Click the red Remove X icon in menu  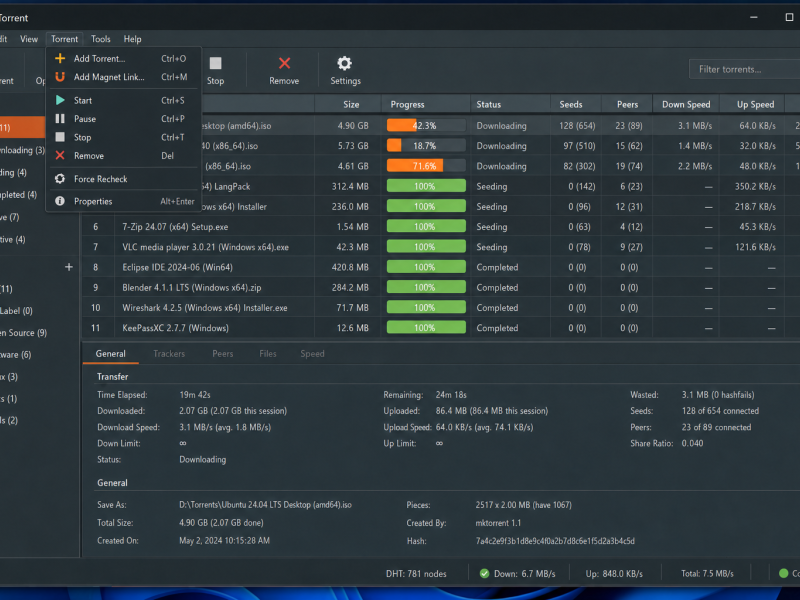tap(60, 156)
